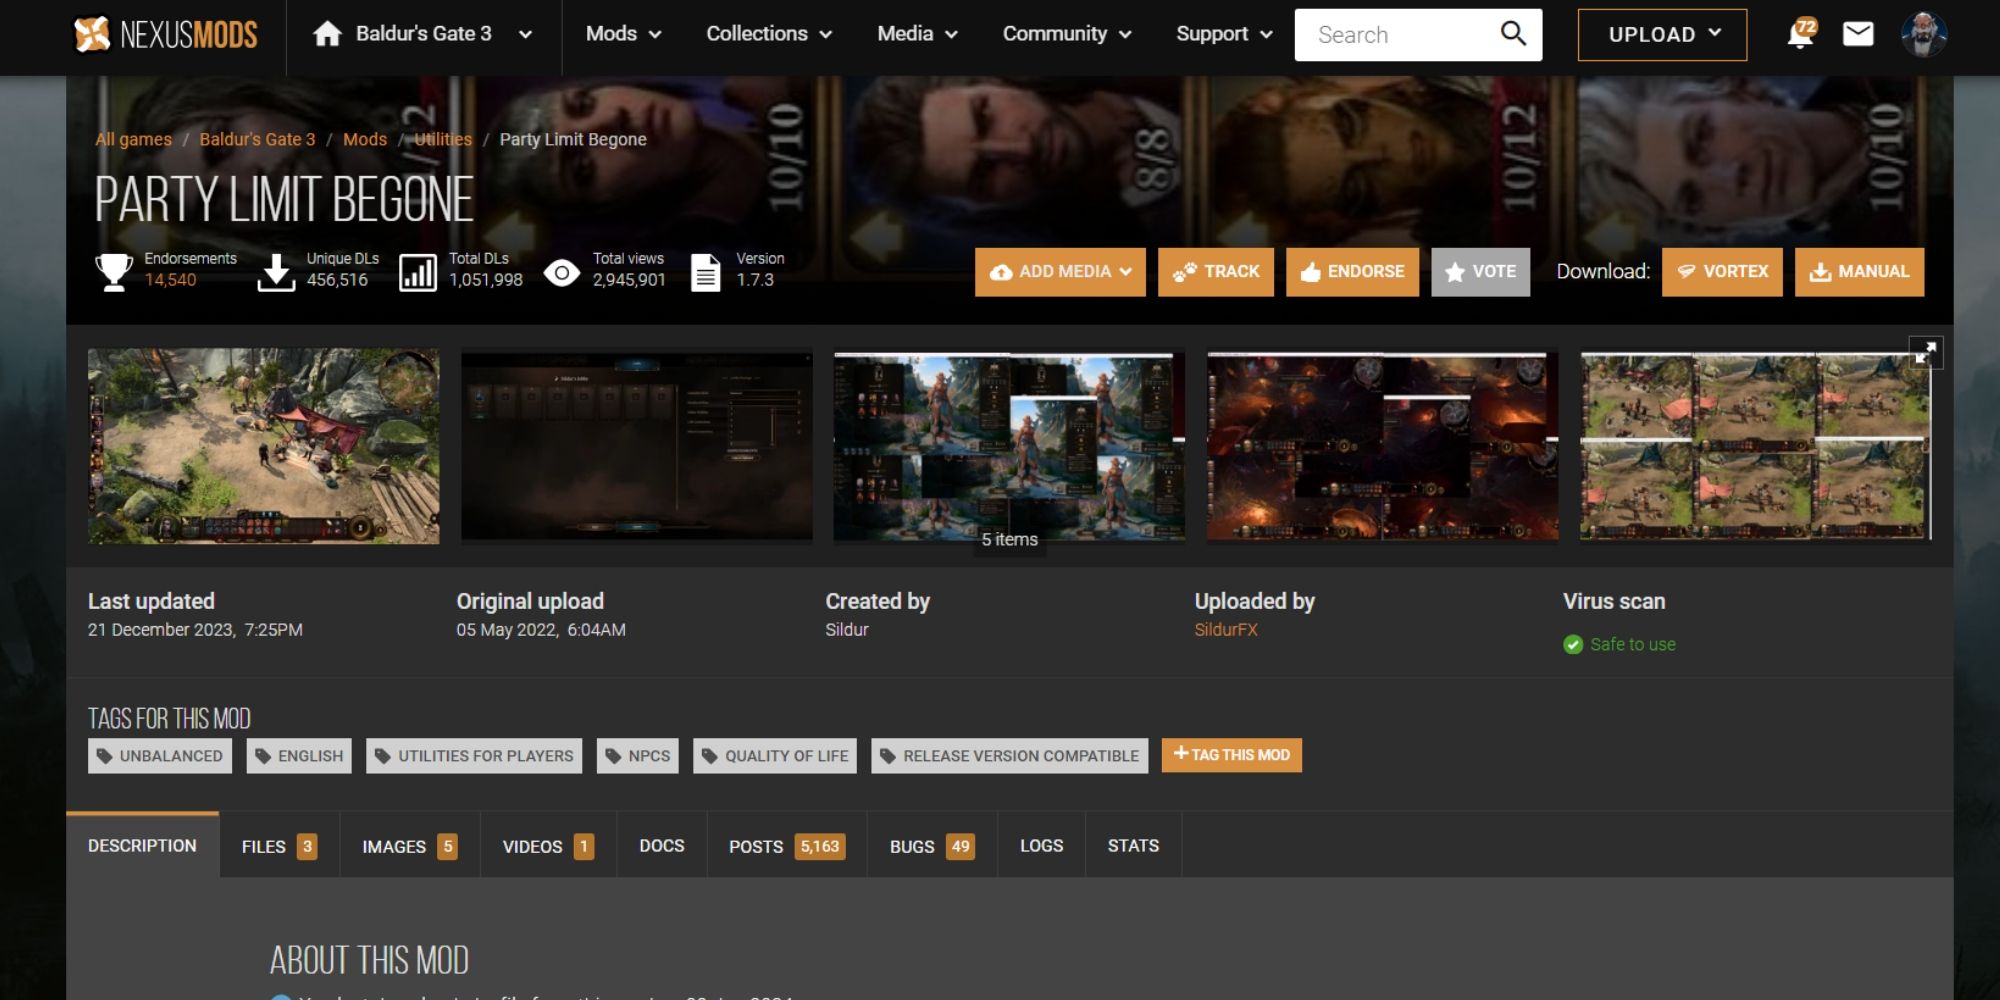Open the six-panel camp grid thumbnail

1755,446
